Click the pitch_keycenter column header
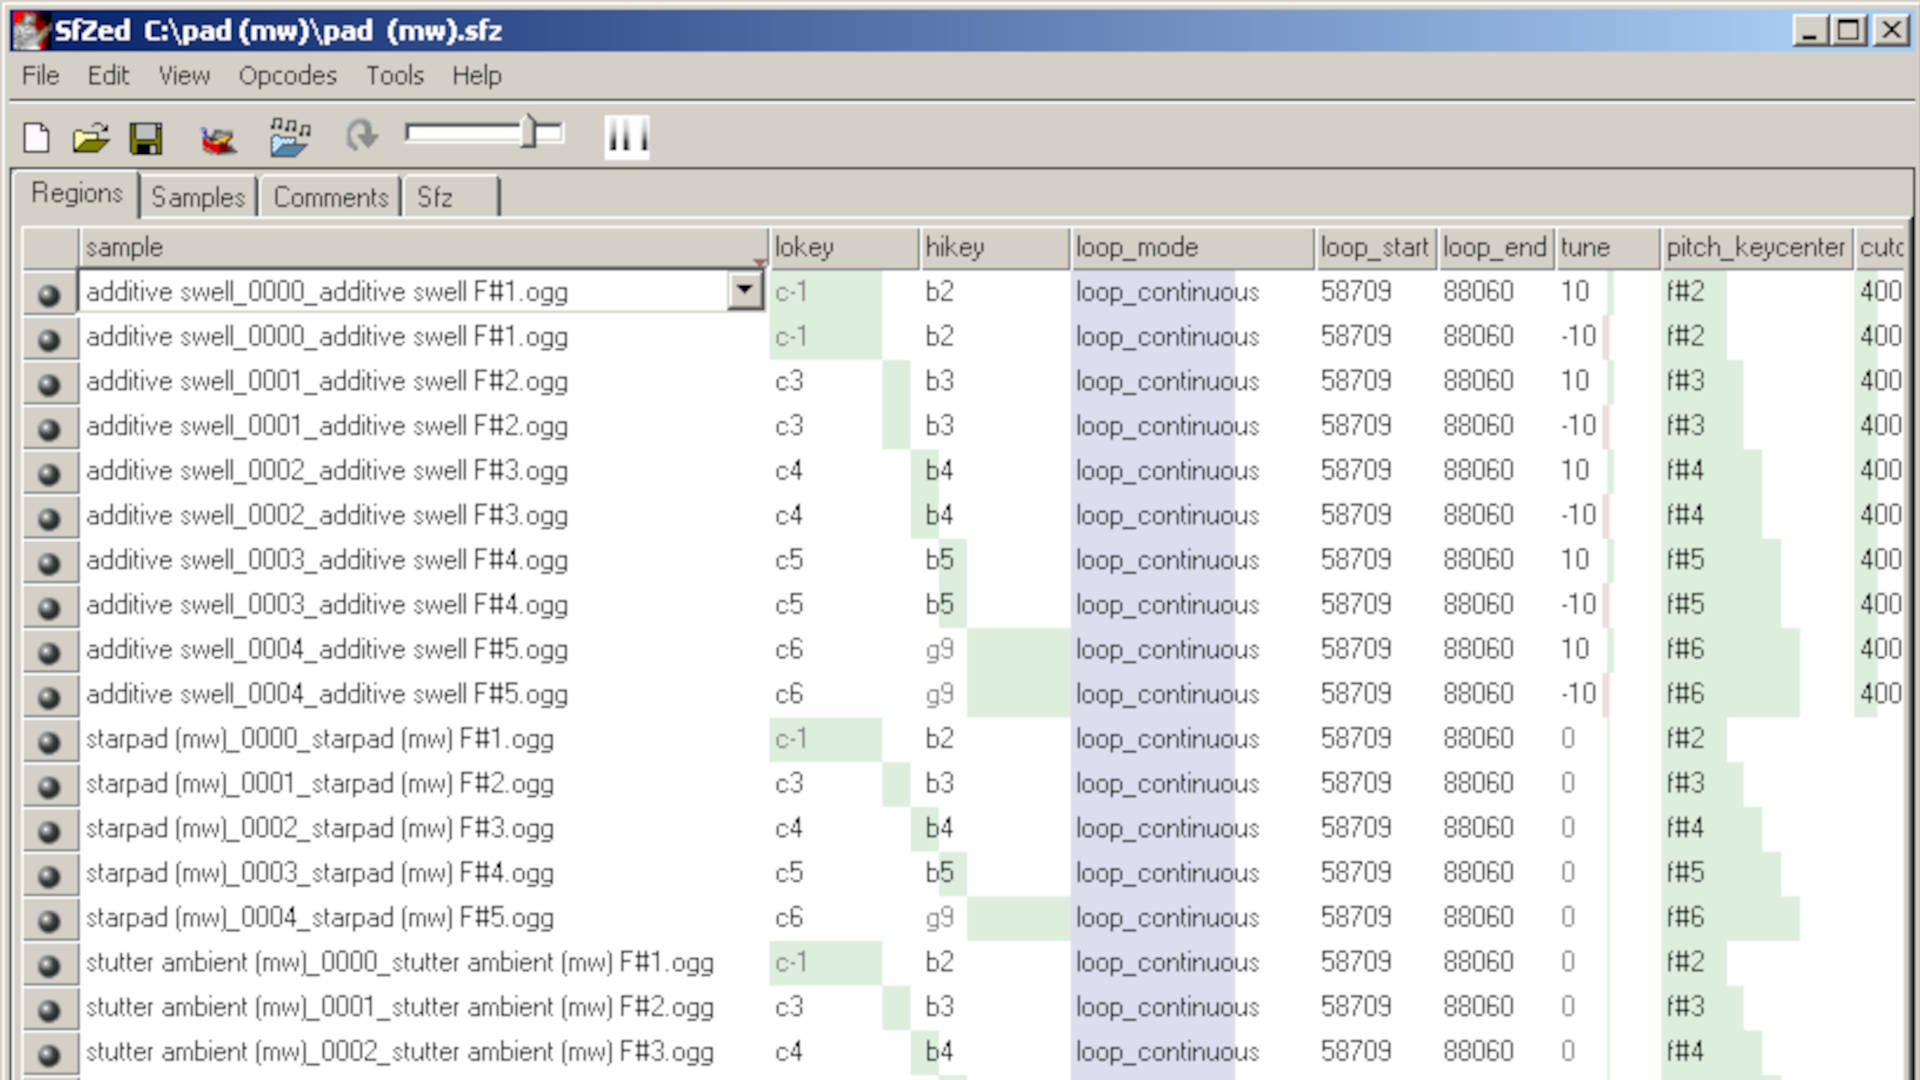 (x=1754, y=247)
